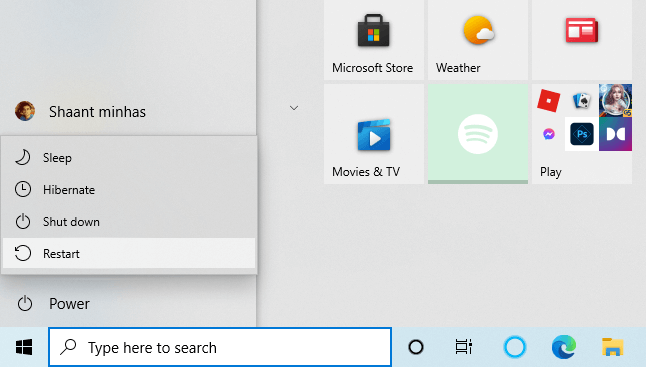Open Task View on taskbar

coord(463,347)
